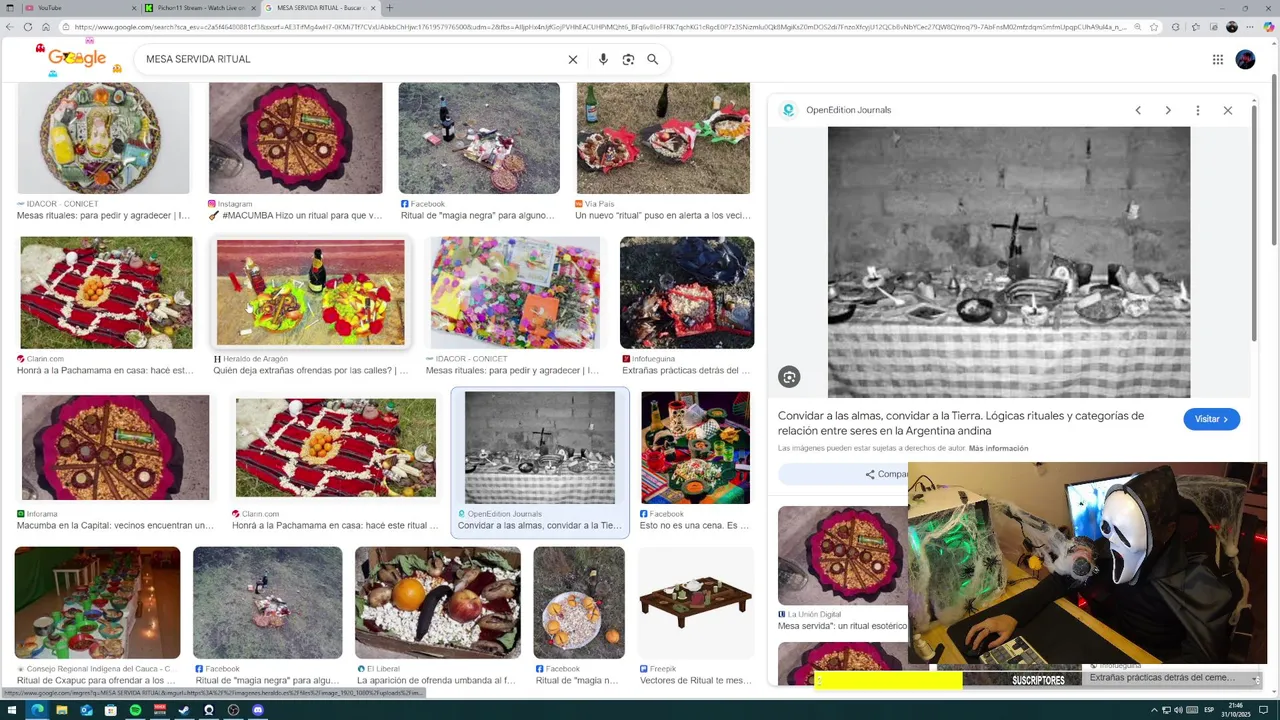Open the Inforama Macumba en la Capital image

pyautogui.click(x=116, y=447)
